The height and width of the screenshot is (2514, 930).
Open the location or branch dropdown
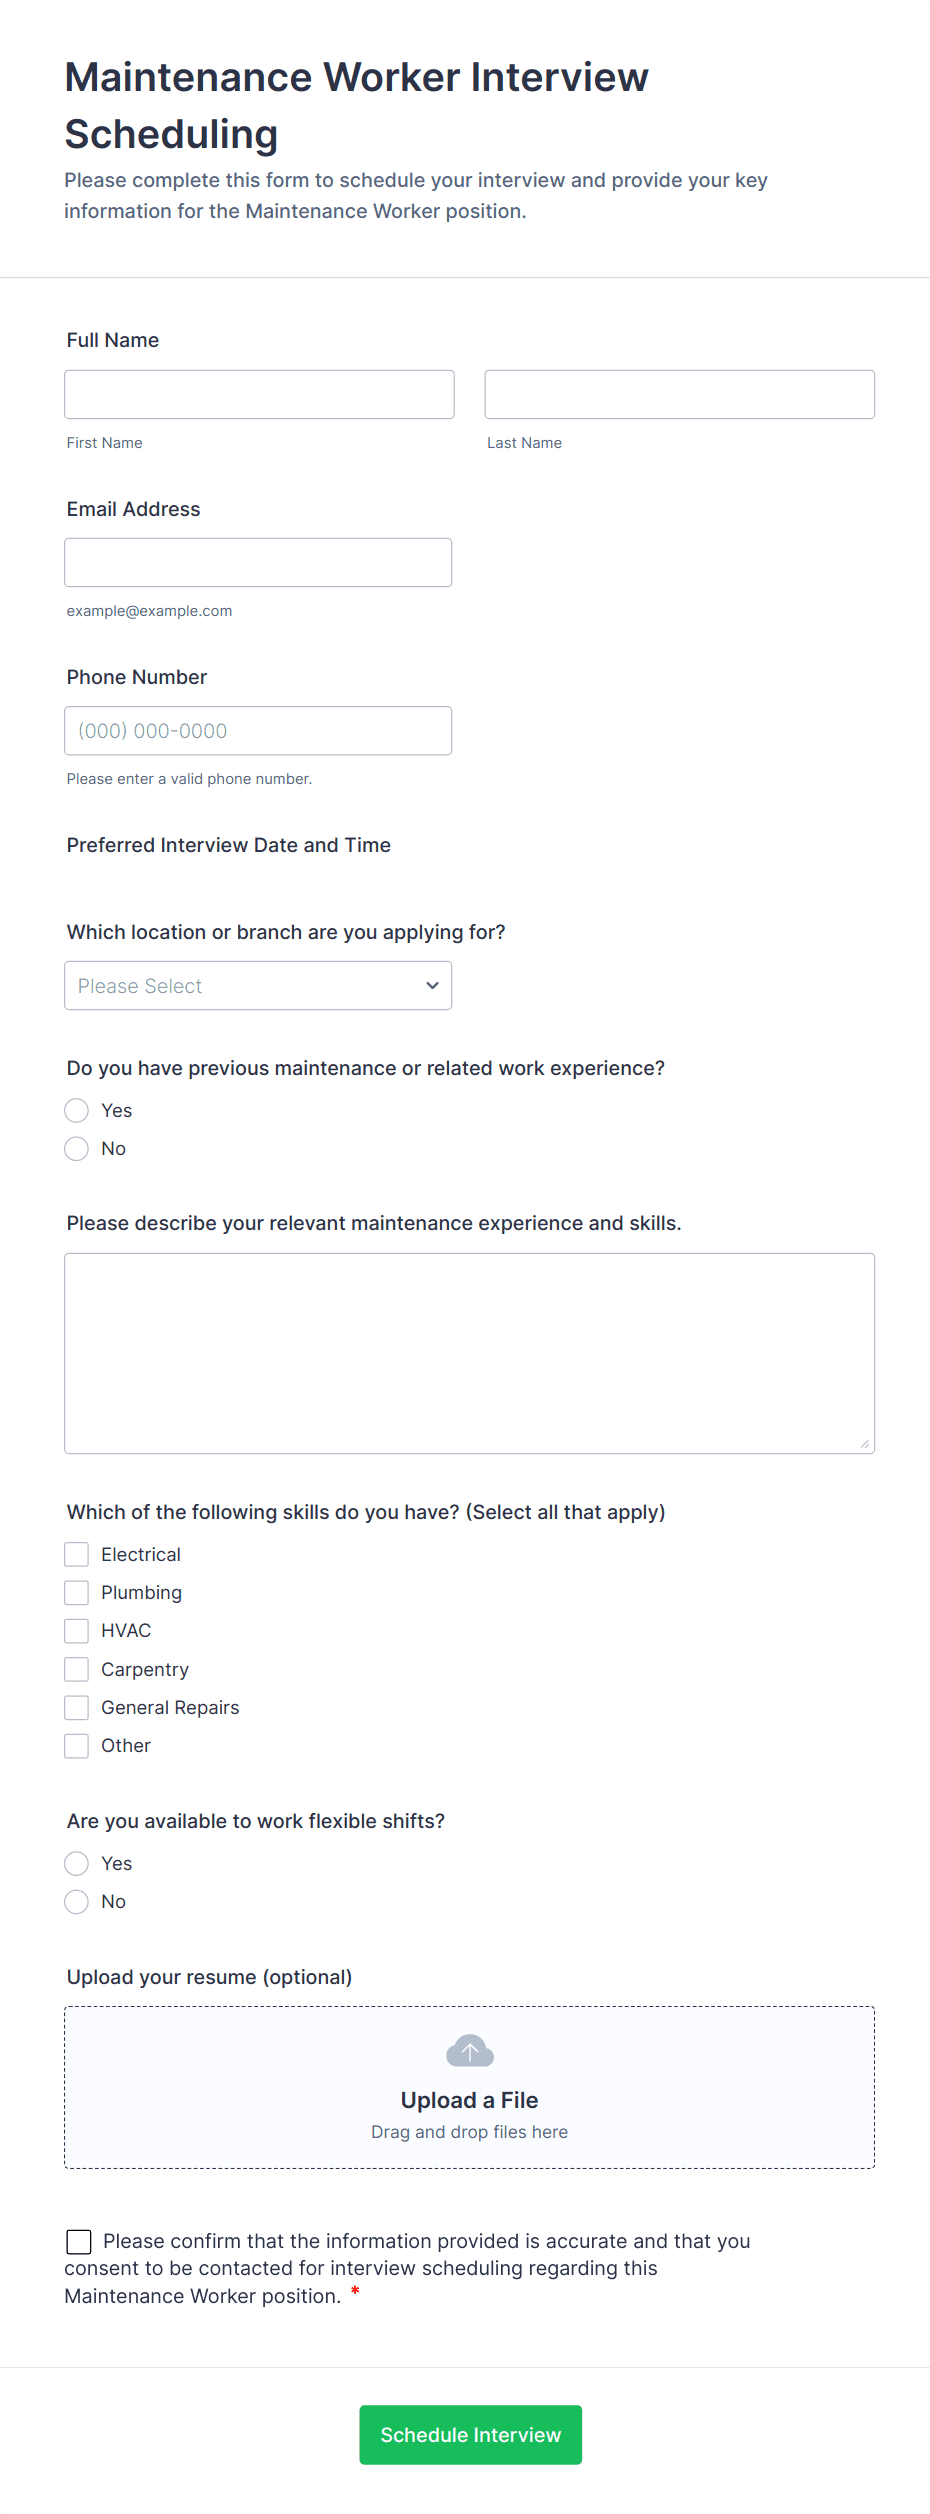coord(257,985)
